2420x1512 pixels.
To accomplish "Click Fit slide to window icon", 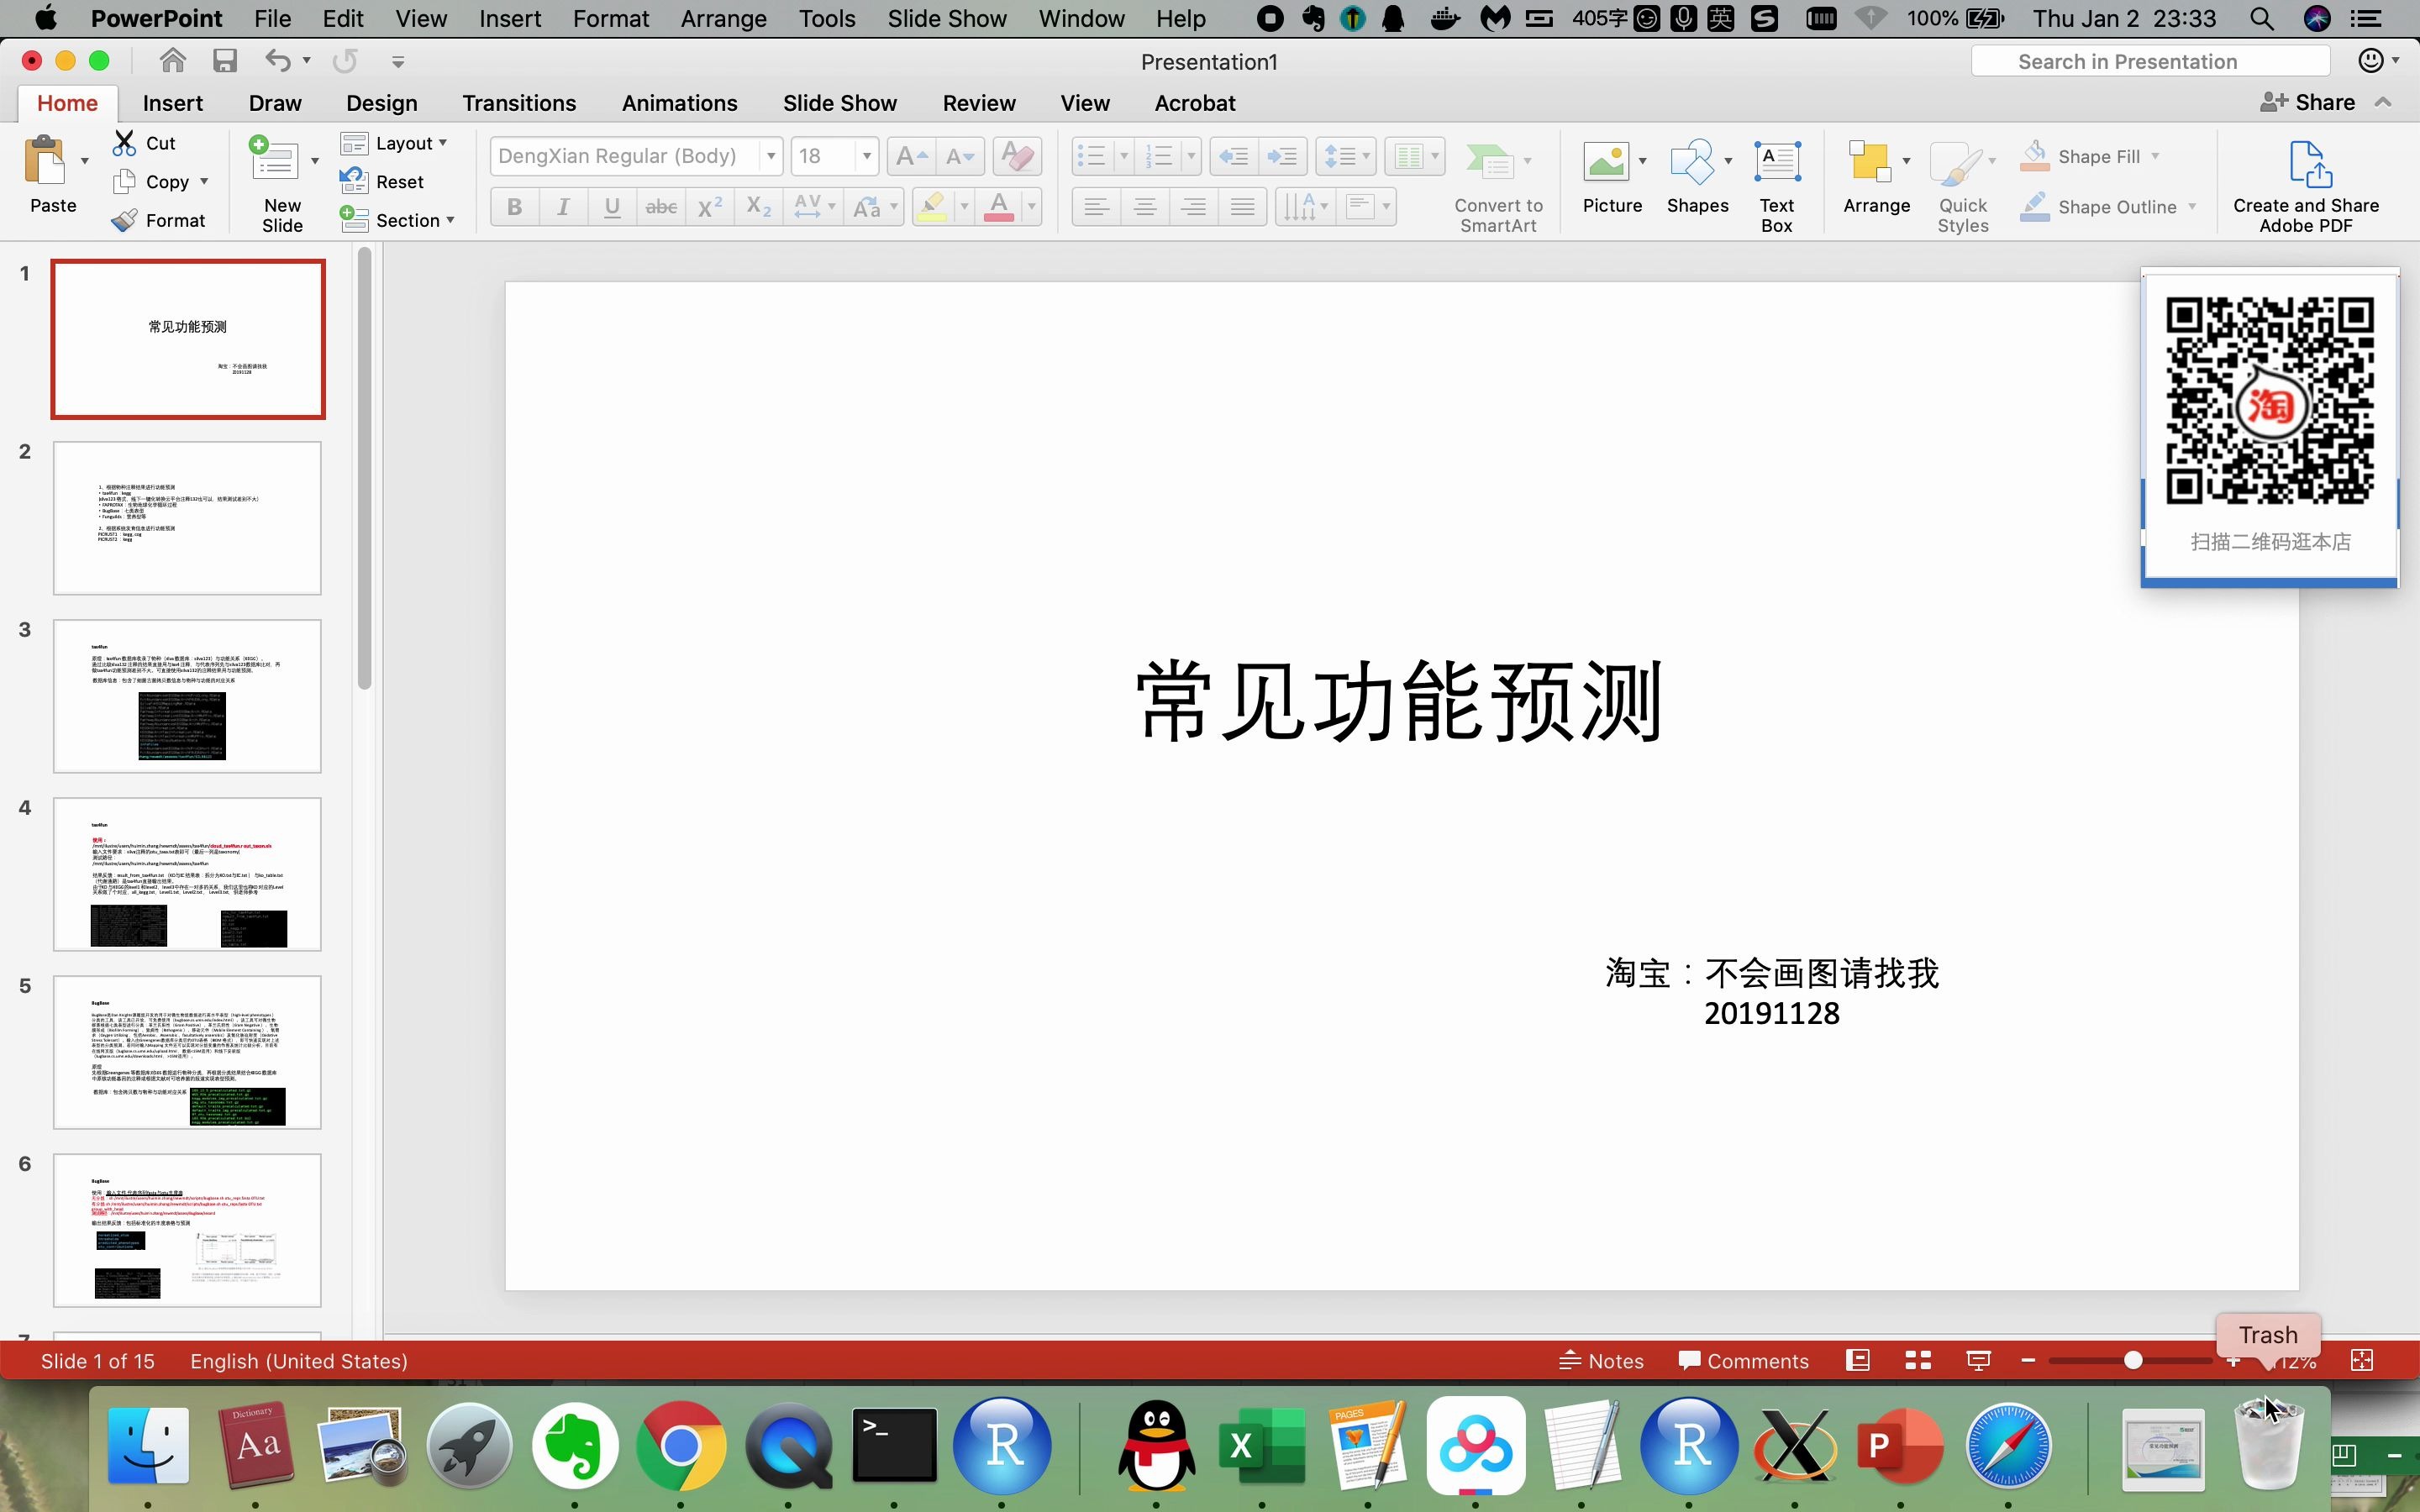I will point(2362,1360).
